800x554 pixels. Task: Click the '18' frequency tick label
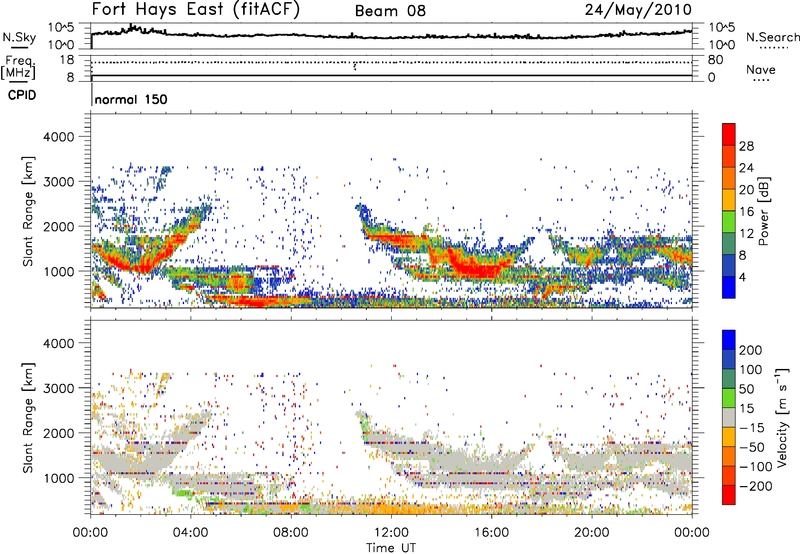(67, 60)
